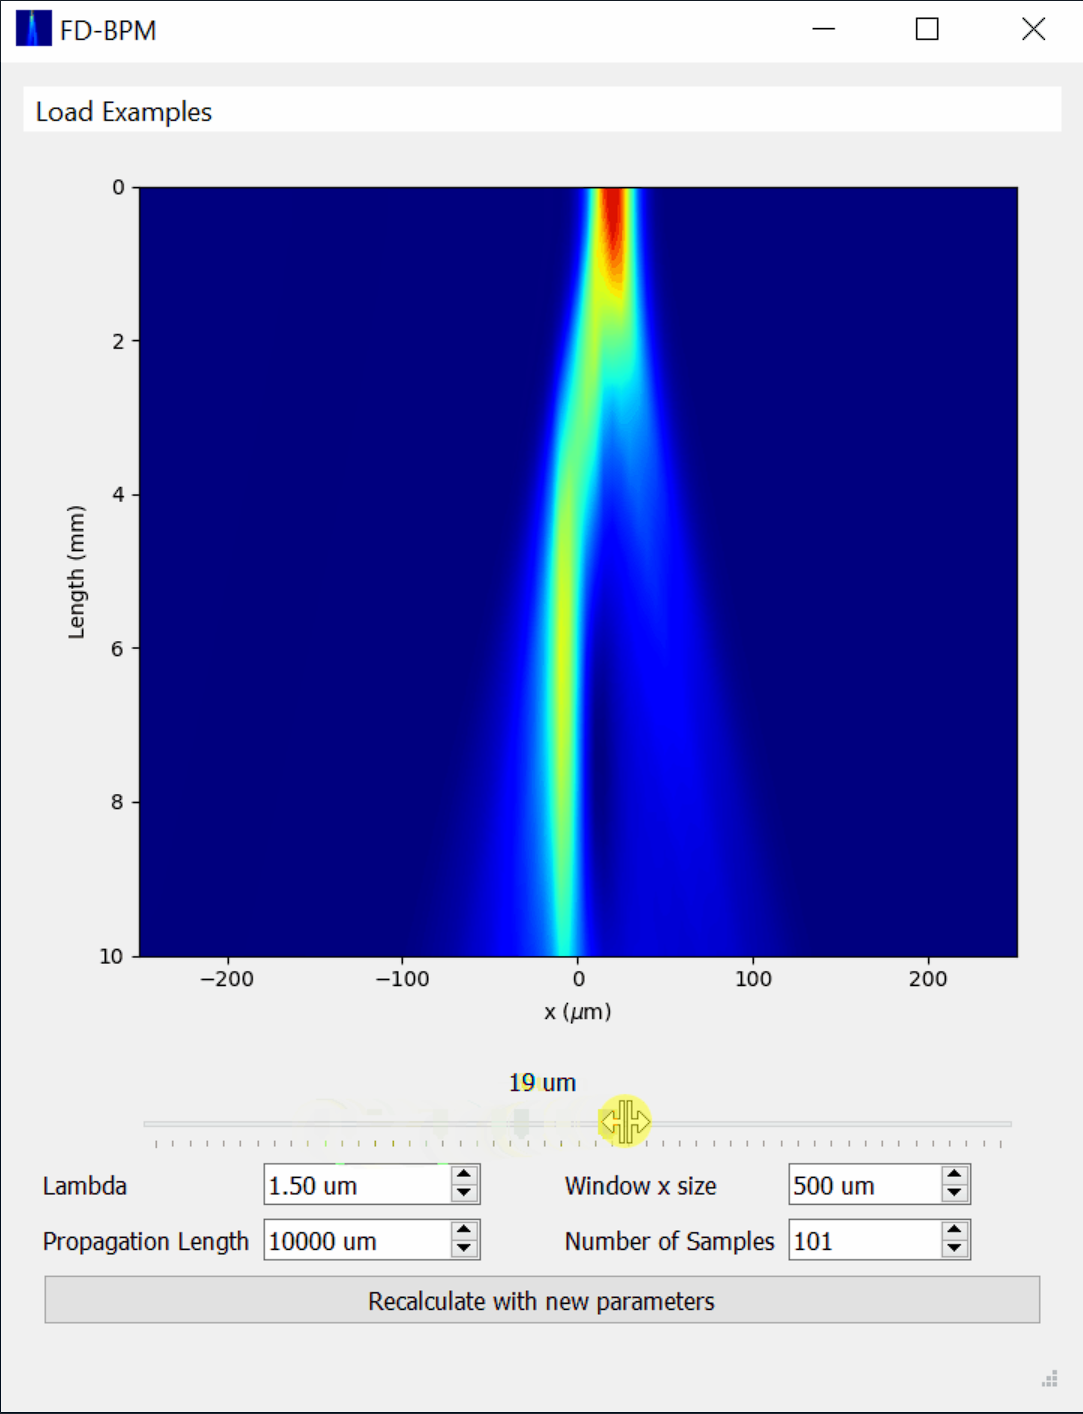
Task: Decrease Lambda using its down arrow
Action: pyautogui.click(x=462, y=1194)
